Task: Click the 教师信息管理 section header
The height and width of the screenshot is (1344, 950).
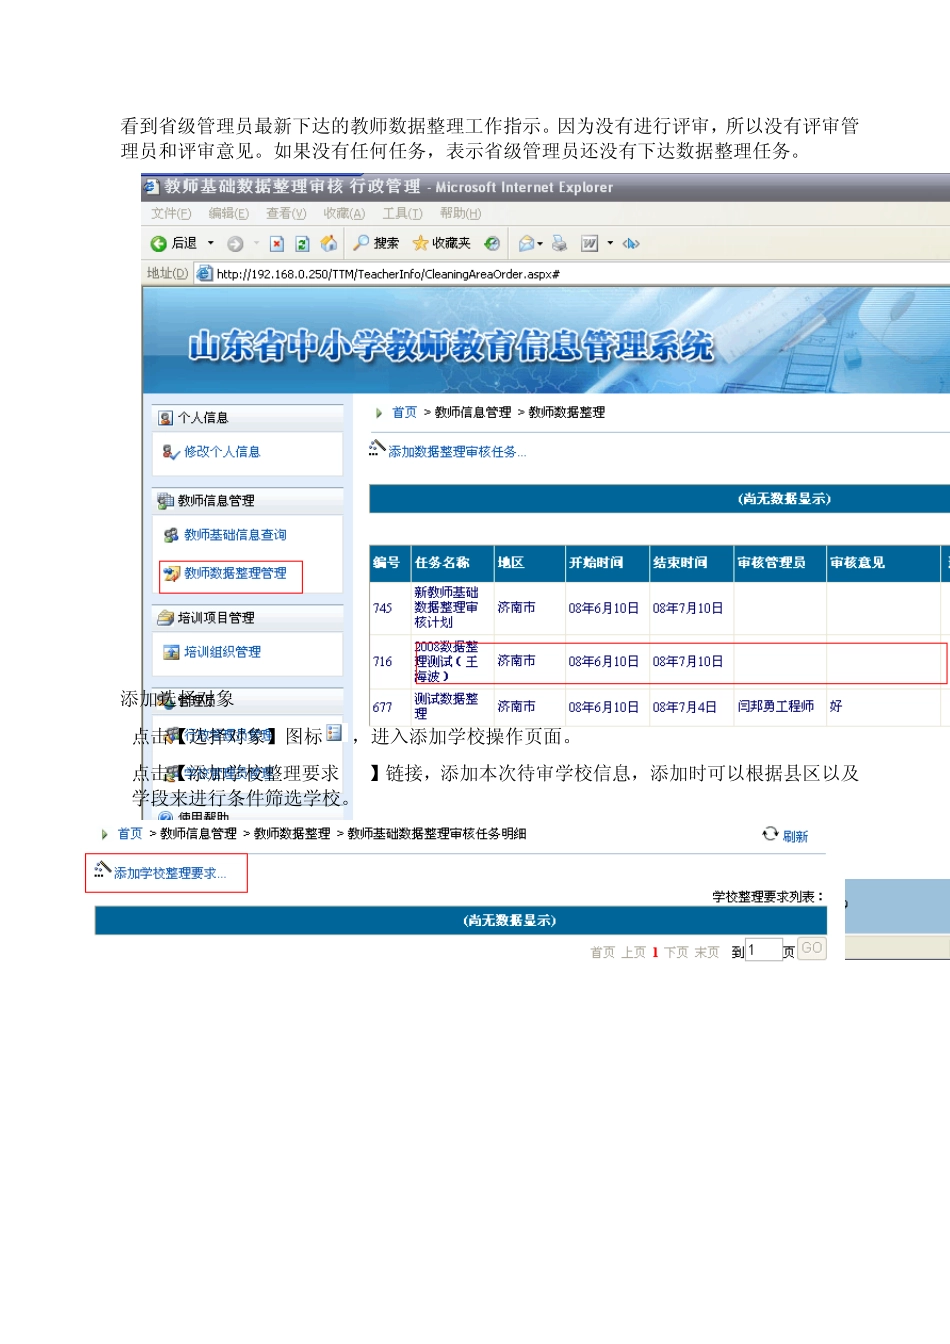Action: (x=248, y=500)
